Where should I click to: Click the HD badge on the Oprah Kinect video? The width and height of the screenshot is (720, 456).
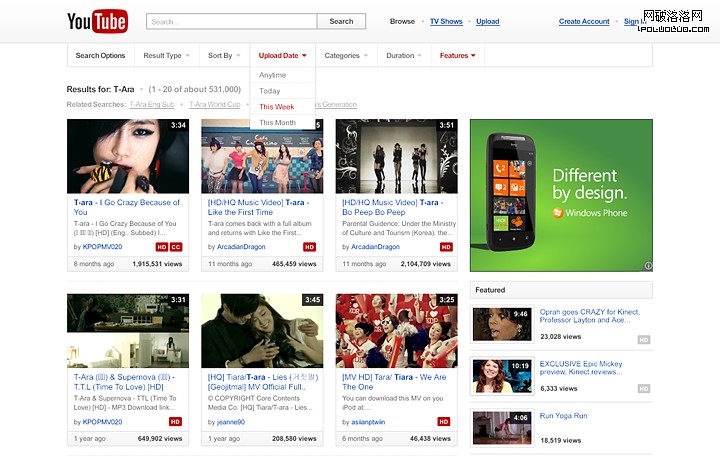click(643, 340)
